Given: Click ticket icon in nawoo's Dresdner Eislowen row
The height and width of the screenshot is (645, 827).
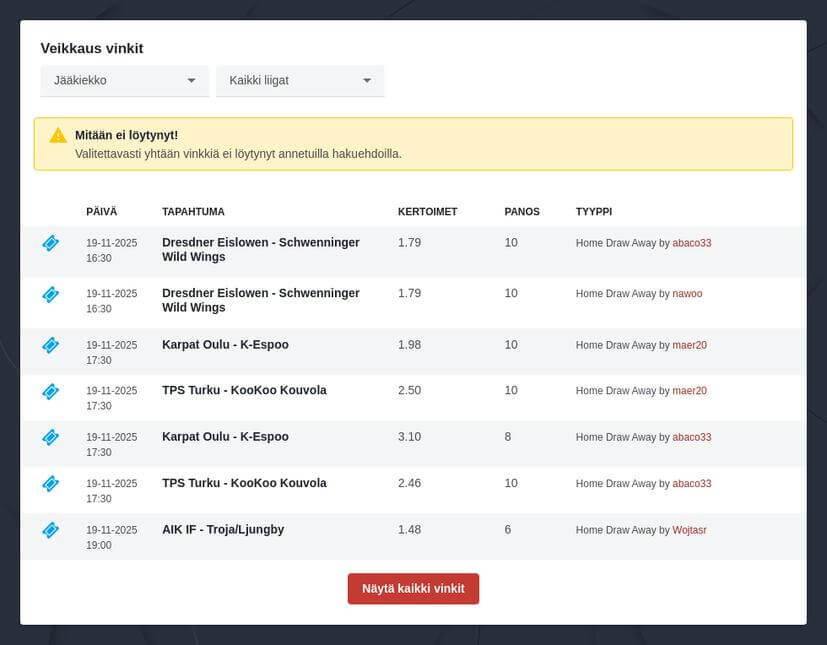Looking at the screenshot, I should pos(50,294).
